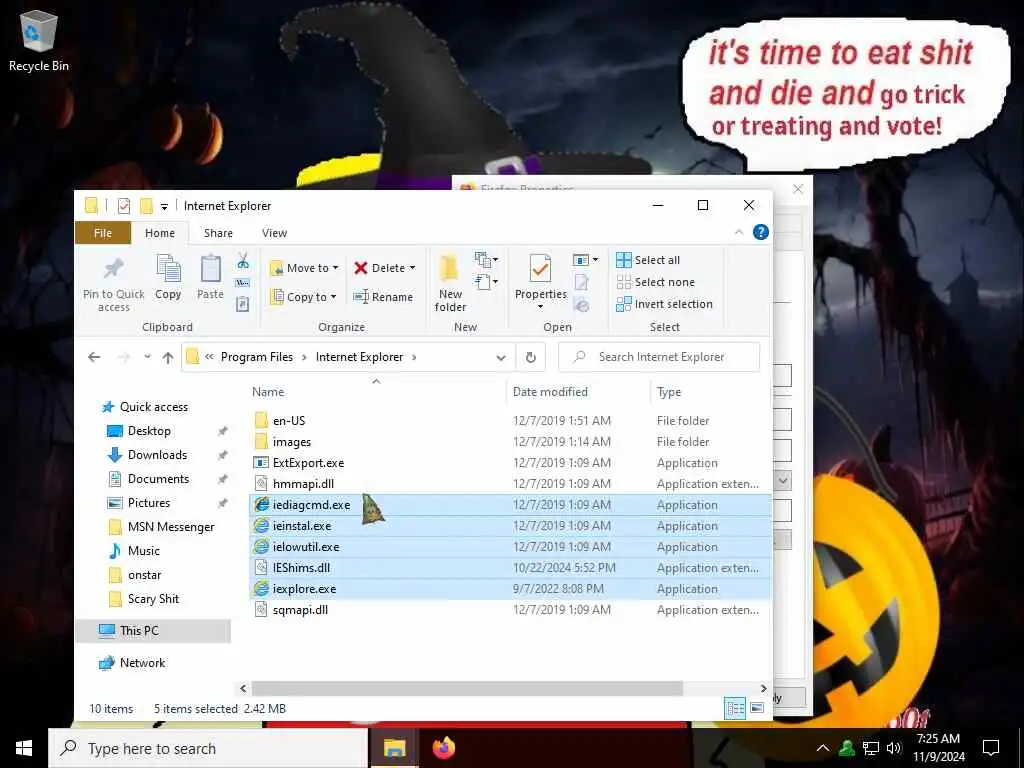The width and height of the screenshot is (1024, 768).
Task: Launch Firefox from the taskbar
Action: (444, 748)
